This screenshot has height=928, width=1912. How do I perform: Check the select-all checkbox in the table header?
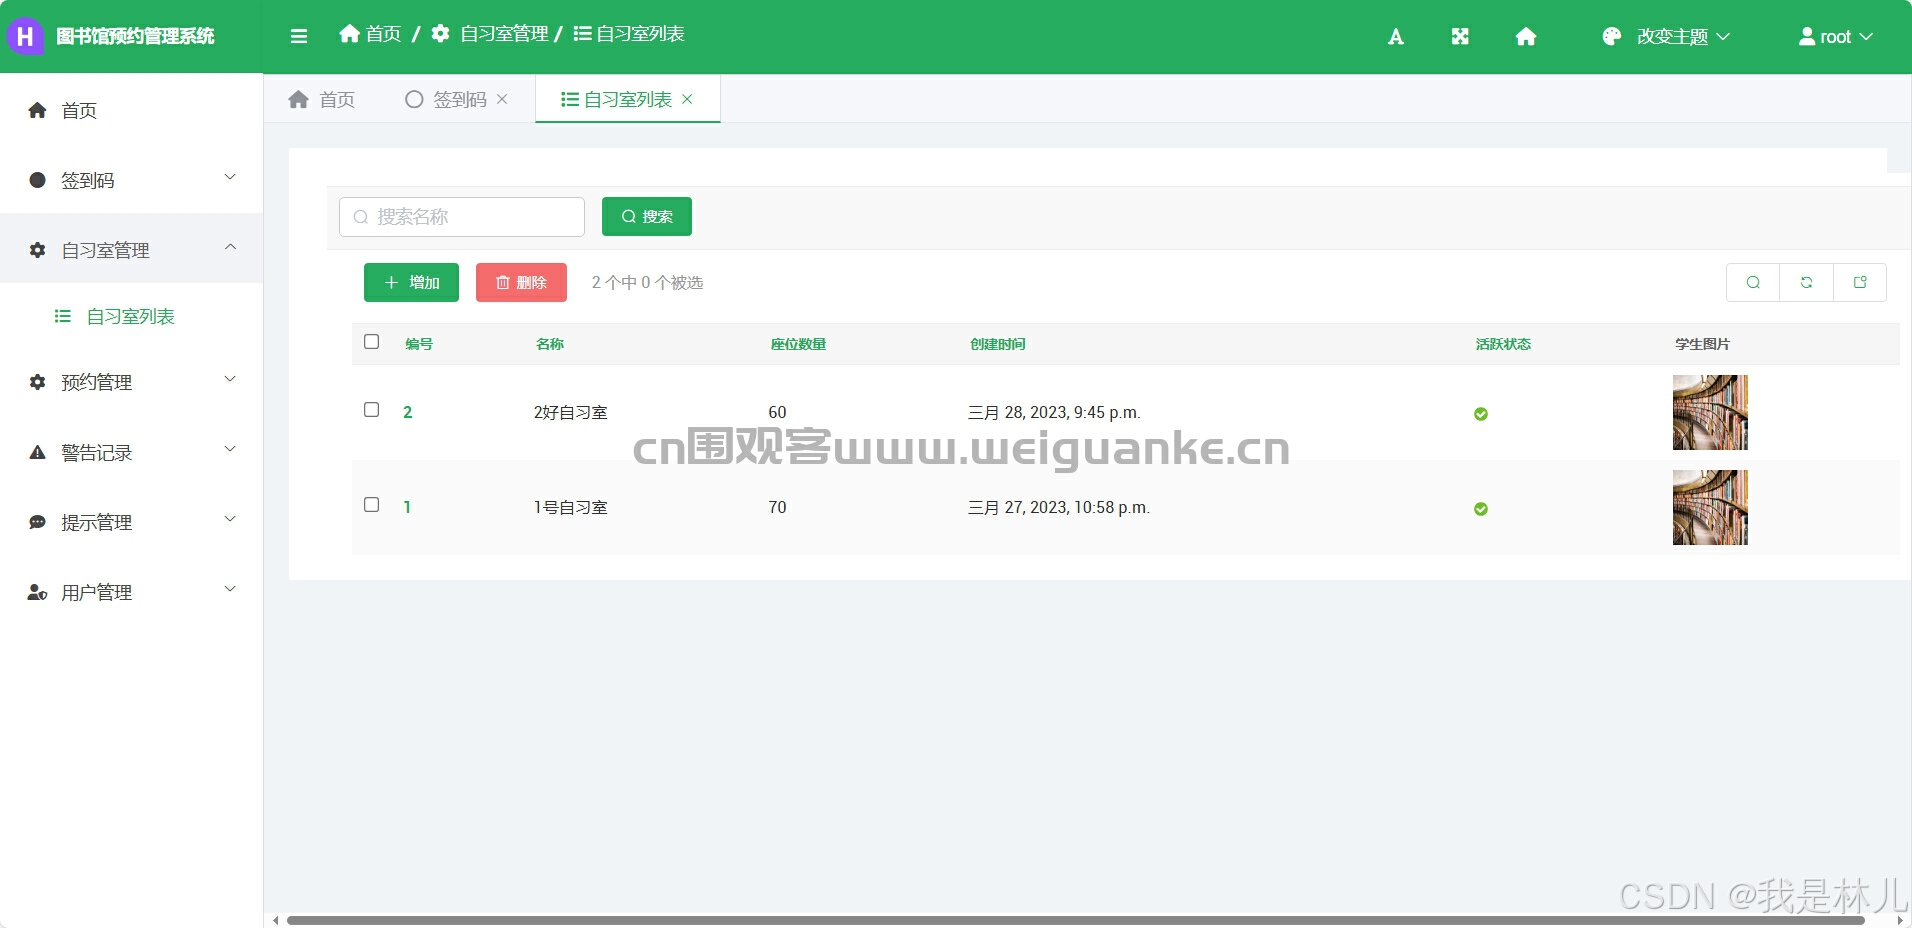371,342
